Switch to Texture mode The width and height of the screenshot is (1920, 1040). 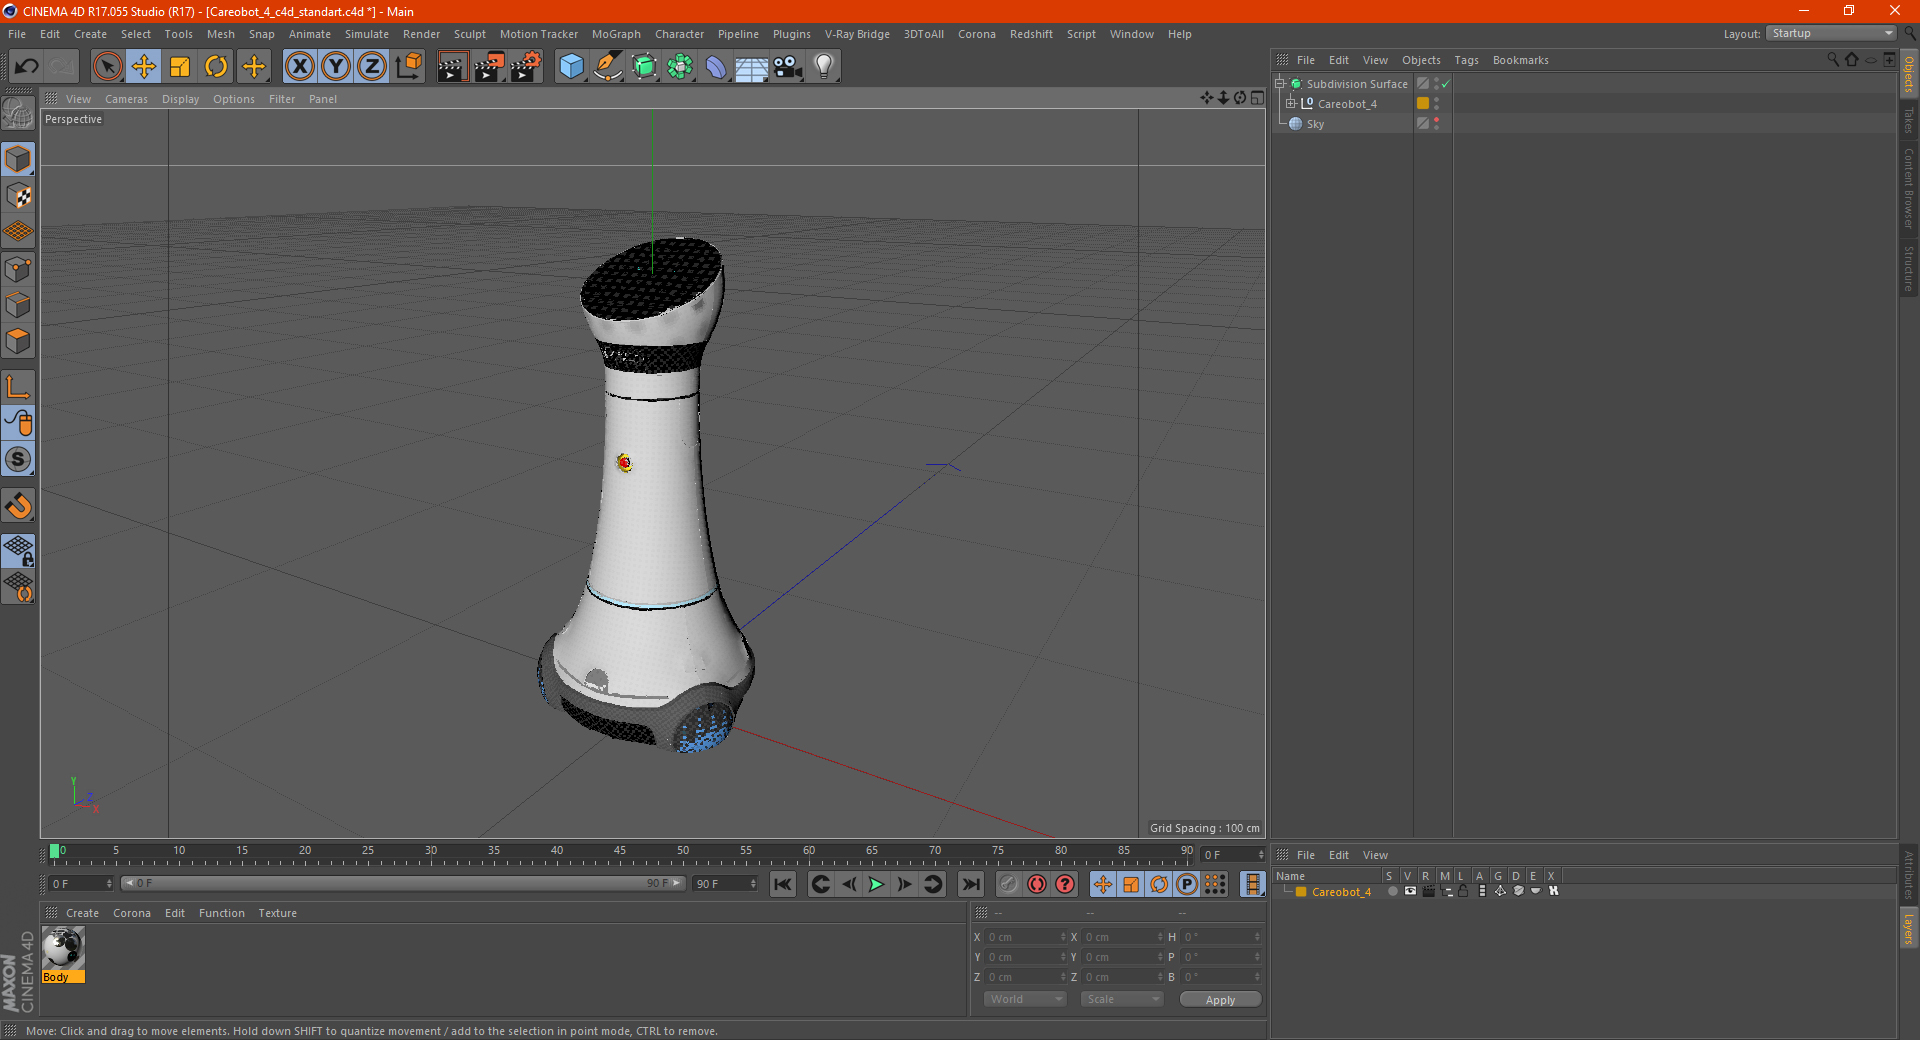(19, 196)
